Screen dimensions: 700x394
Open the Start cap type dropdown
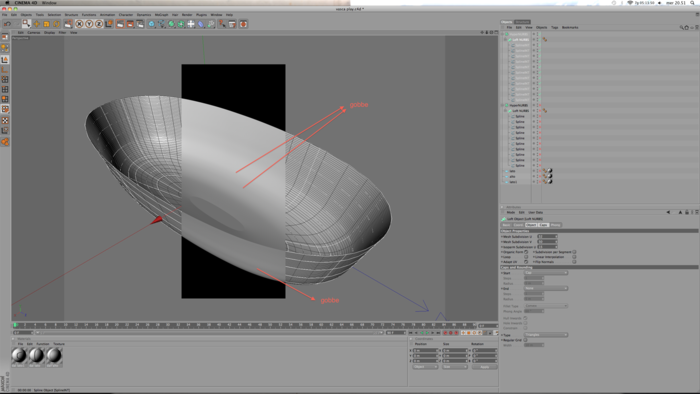tap(546, 273)
